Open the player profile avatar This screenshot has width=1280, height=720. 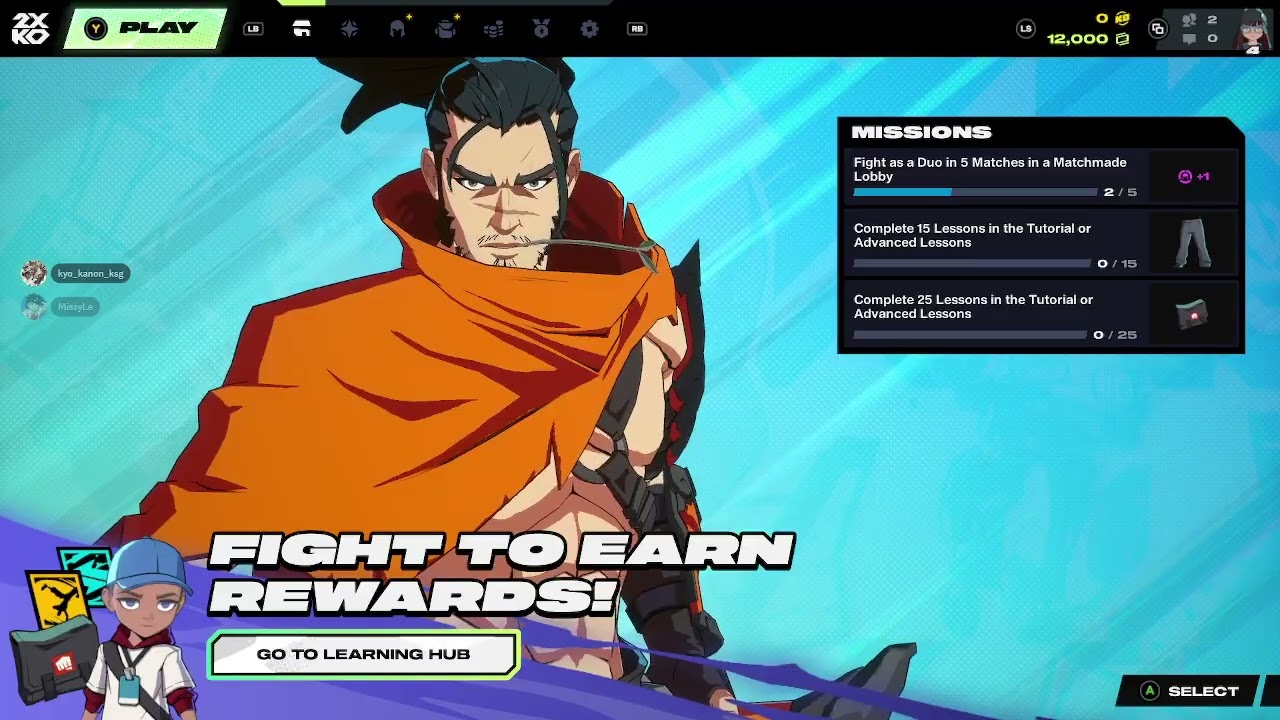click(x=1254, y=29)
